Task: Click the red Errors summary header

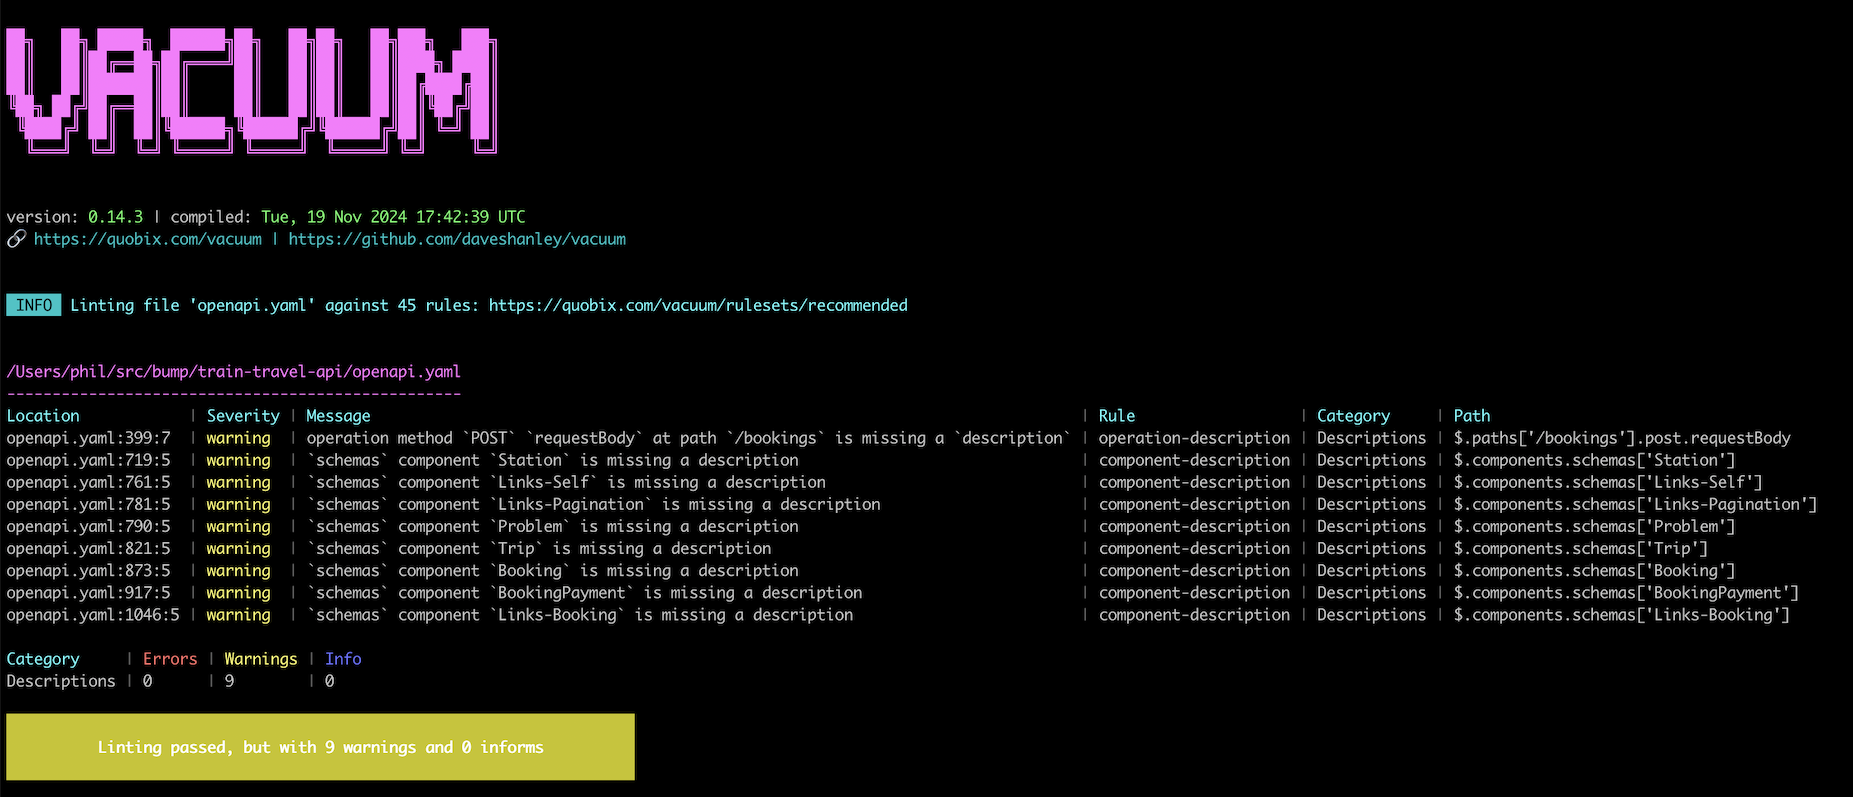Action: click(170, 659)
